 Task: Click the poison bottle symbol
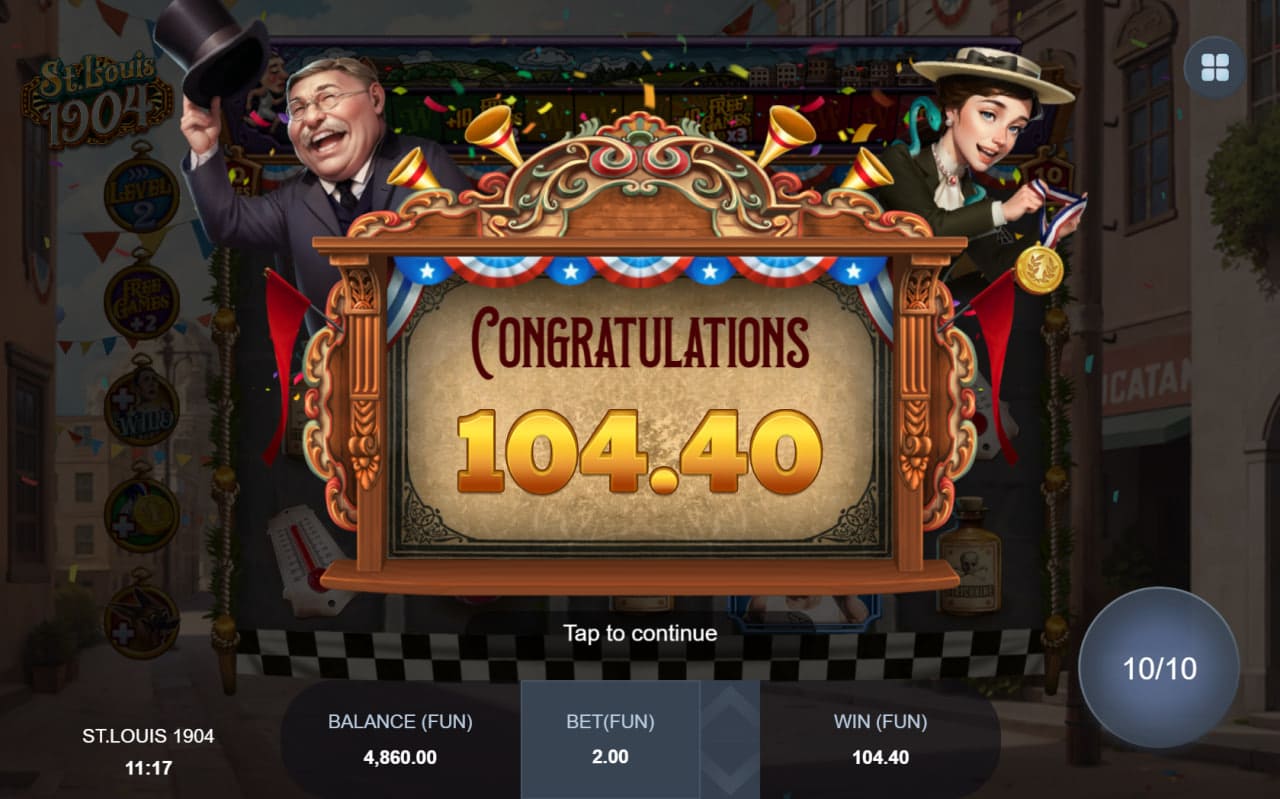(x=969, y=556)
